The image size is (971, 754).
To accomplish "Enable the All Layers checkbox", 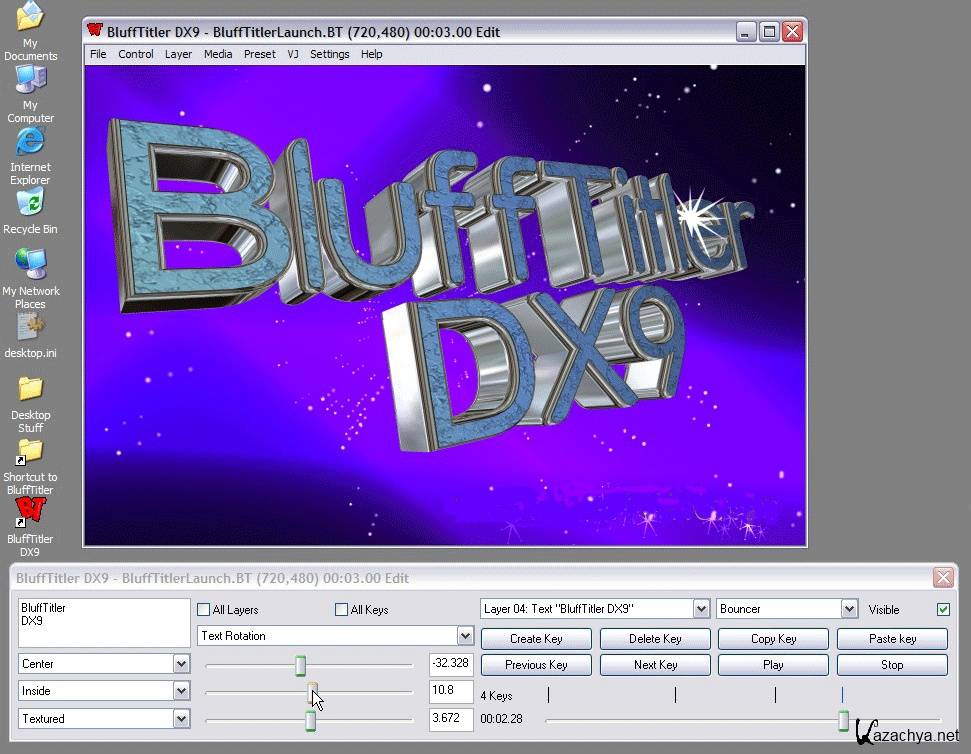I will point(204,610).
